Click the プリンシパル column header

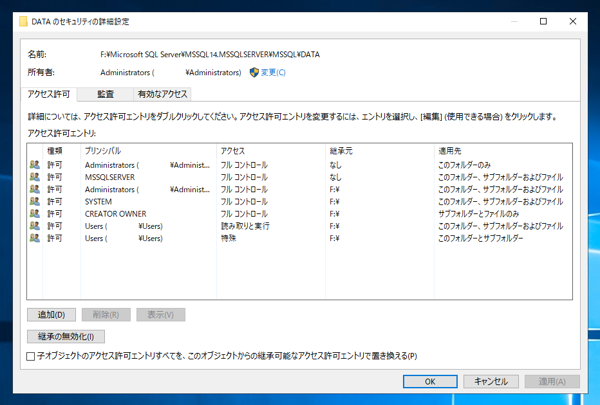tap(148, 151)
